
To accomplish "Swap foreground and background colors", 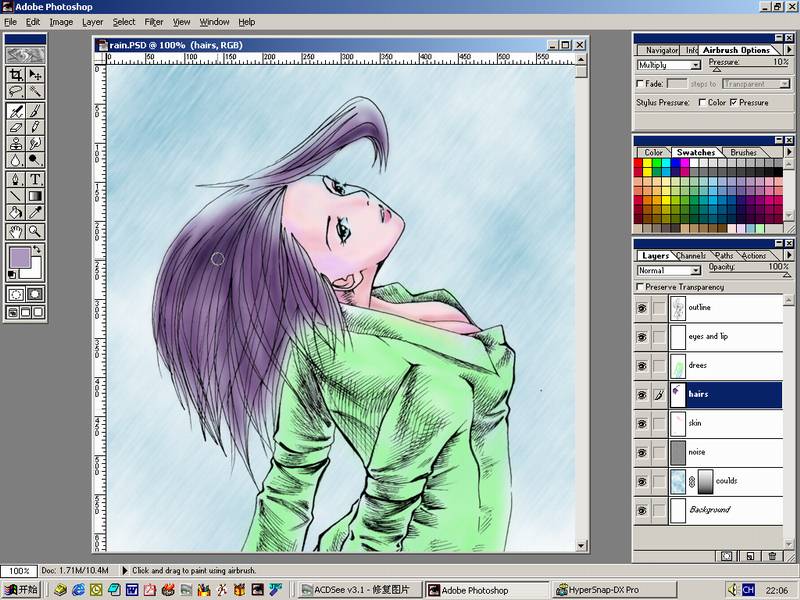I will click(37, 249).
